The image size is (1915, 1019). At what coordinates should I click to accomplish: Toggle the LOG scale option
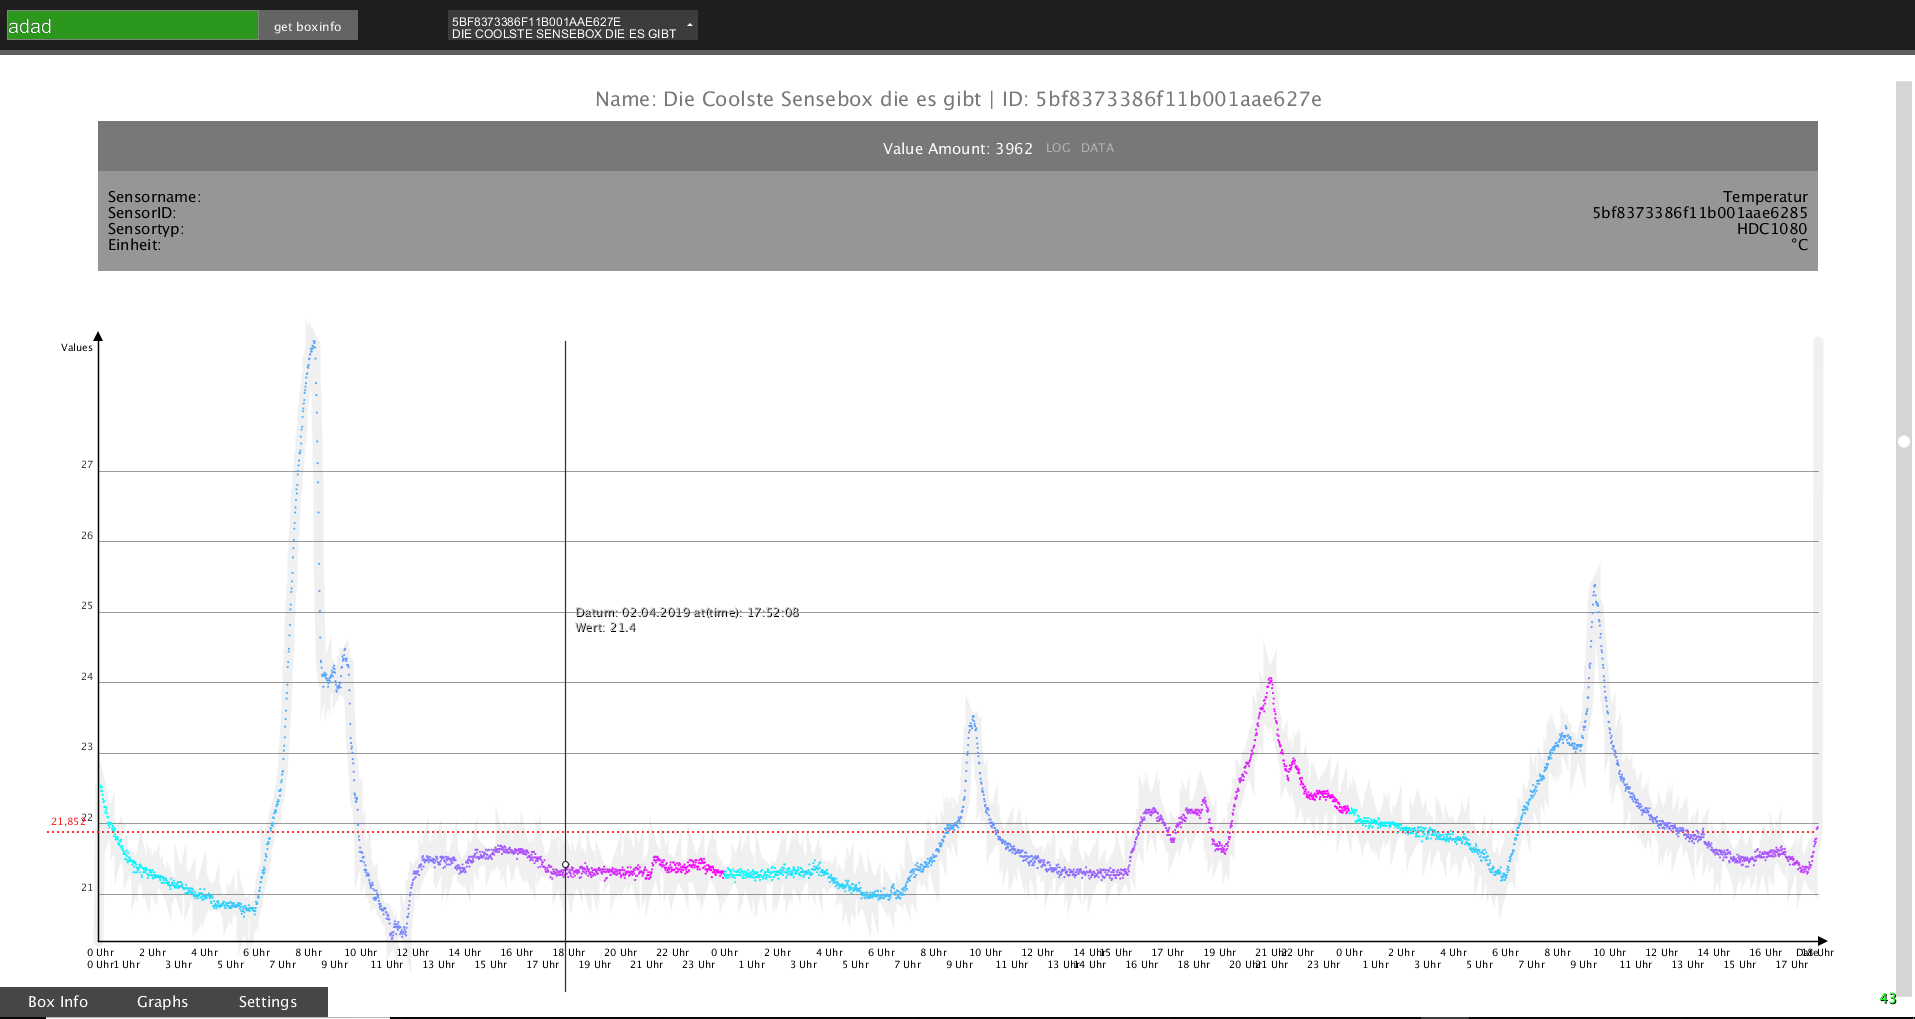(1058, 148)
